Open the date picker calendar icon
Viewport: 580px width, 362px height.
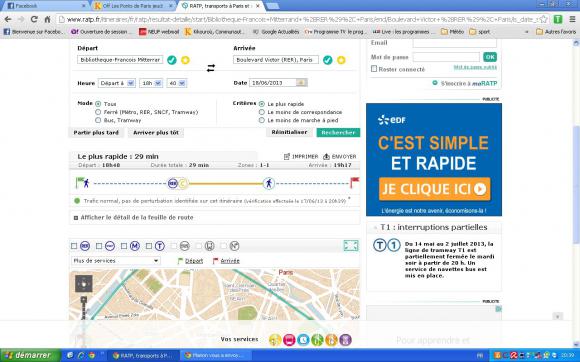tap(301, 82)
